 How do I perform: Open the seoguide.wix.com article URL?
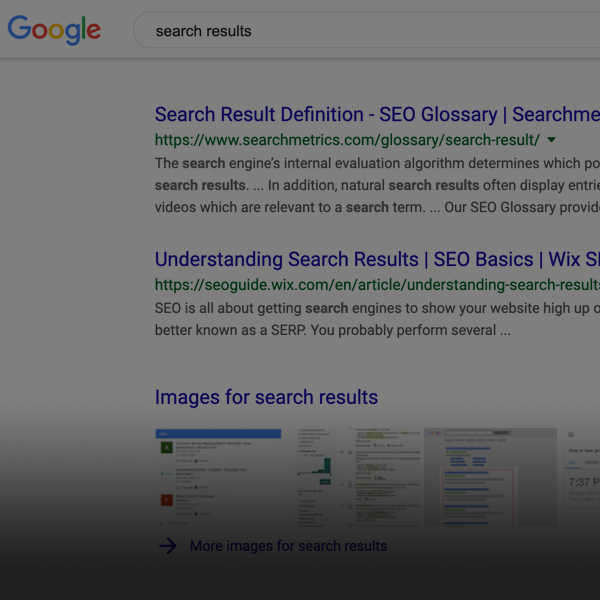coord(377,285)
